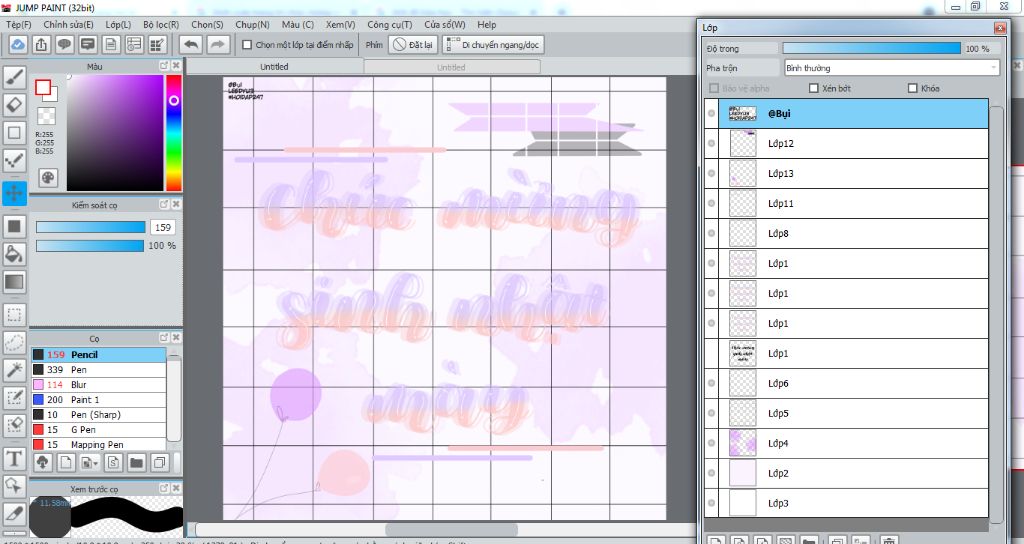Float the Màu panel using its pop-out icon
1024x544 pixels.
(164, 66)
